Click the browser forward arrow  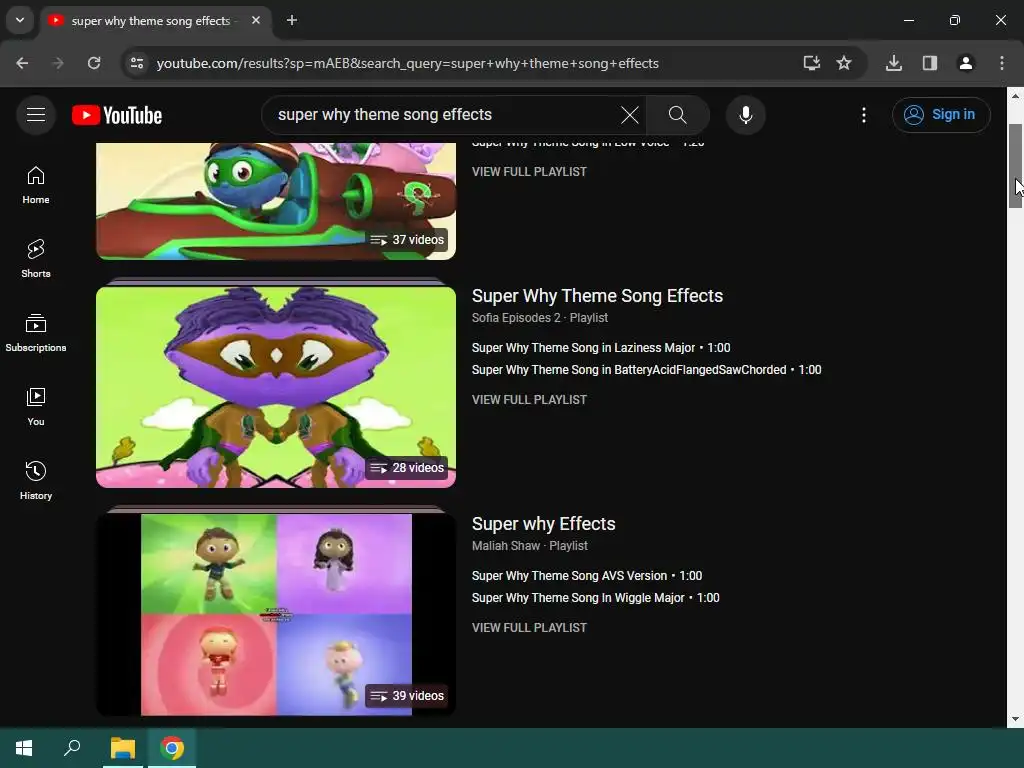click(x=58, y=63)
